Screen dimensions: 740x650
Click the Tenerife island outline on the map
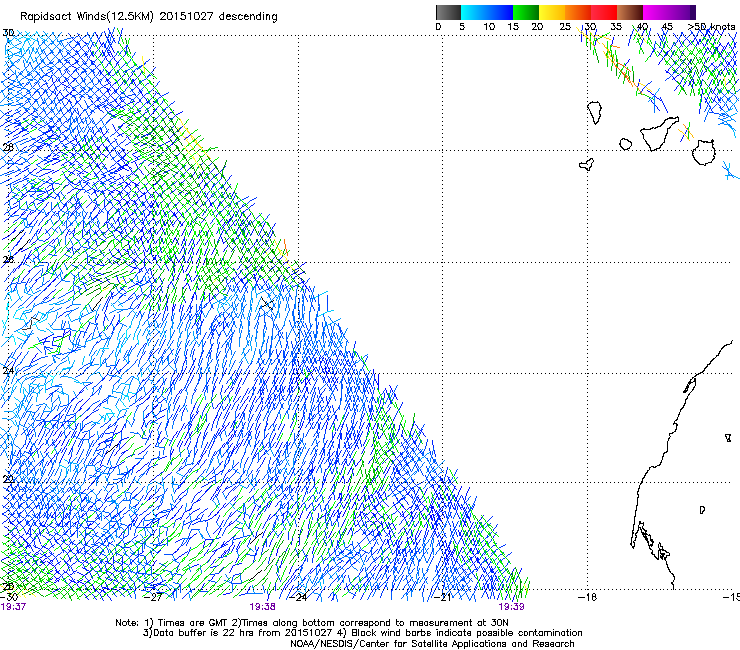tap(659, 133)
